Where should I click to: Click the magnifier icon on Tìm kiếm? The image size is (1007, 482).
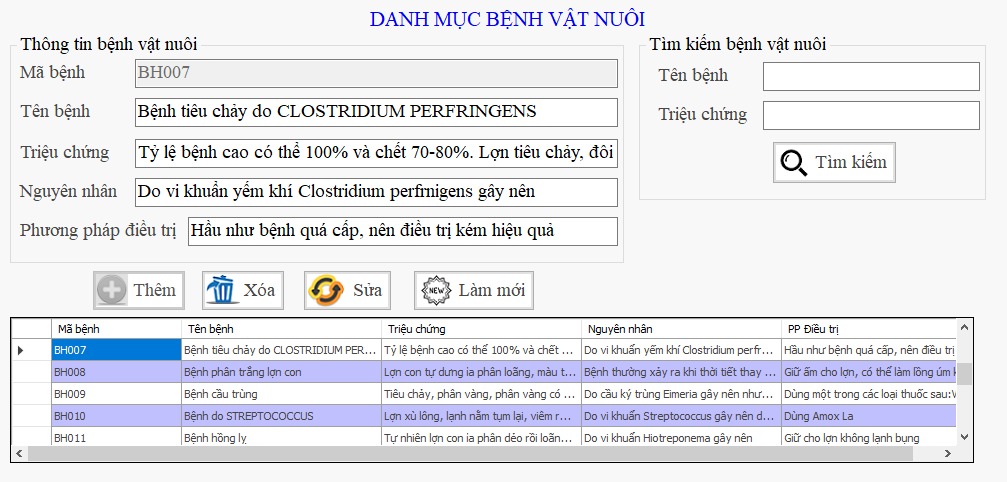click(793, 162)
